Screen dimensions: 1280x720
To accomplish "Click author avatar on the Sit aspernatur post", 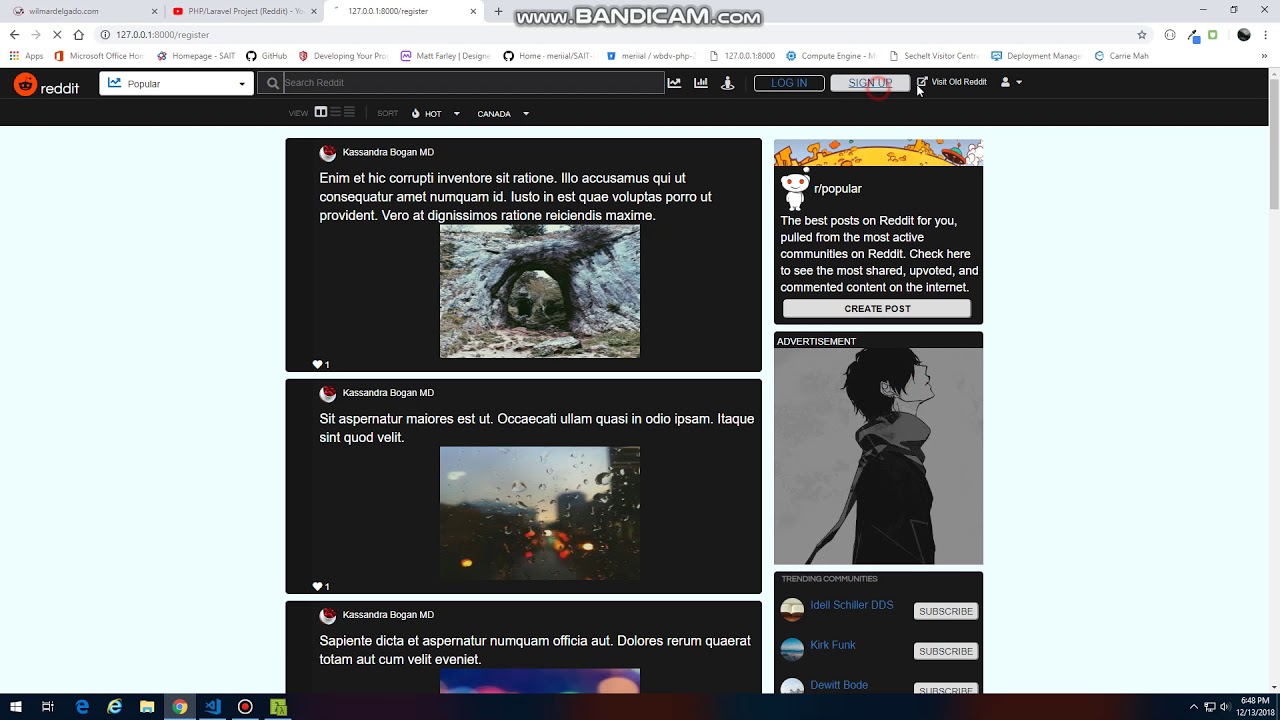I will (x=328, y=394).
